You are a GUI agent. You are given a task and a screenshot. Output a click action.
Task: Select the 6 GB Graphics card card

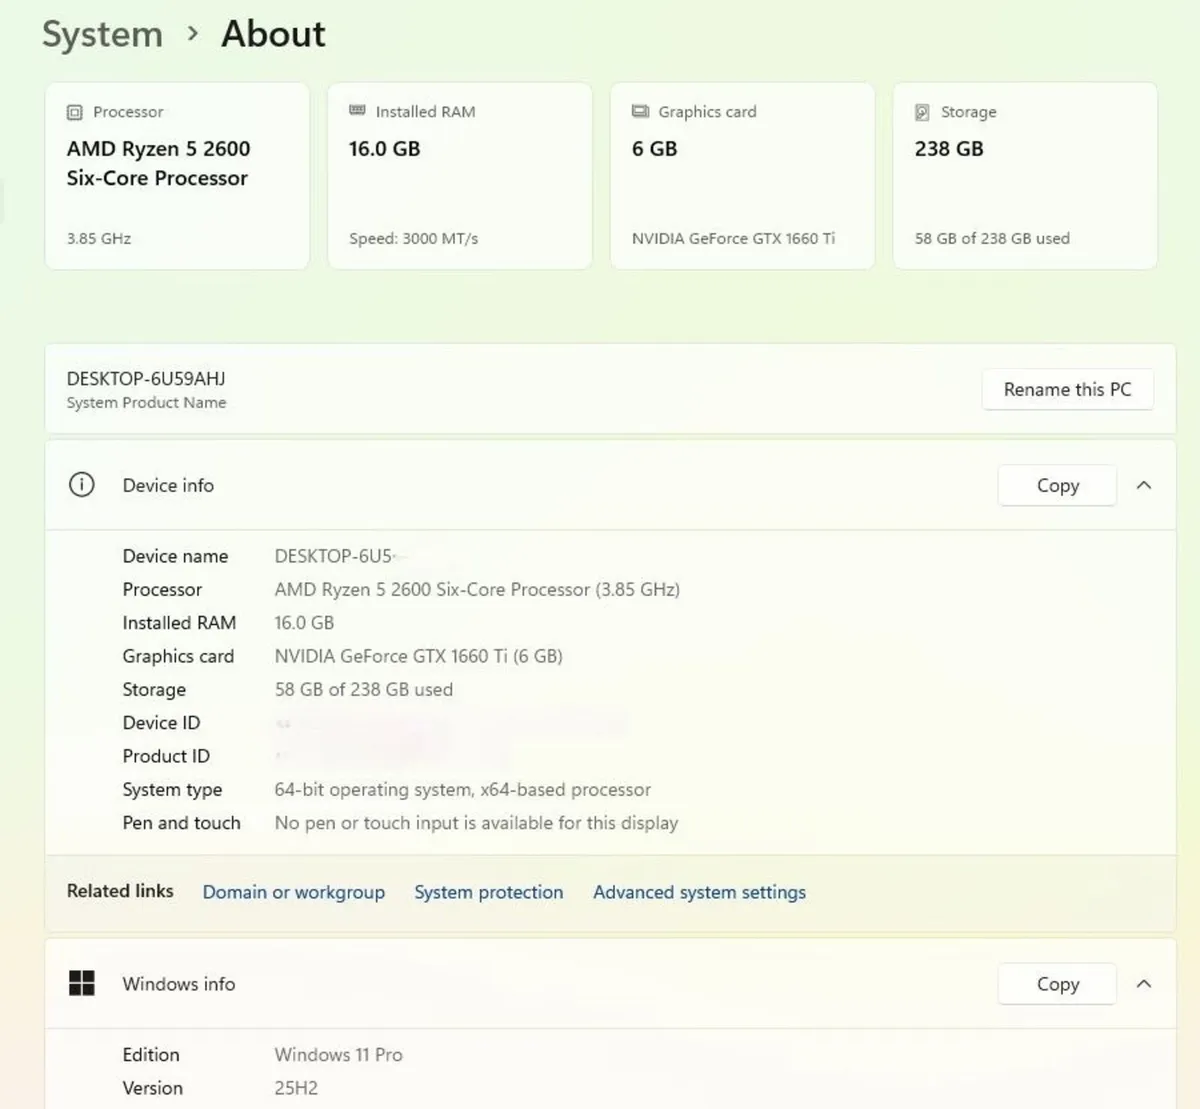(x=742, y=176)
